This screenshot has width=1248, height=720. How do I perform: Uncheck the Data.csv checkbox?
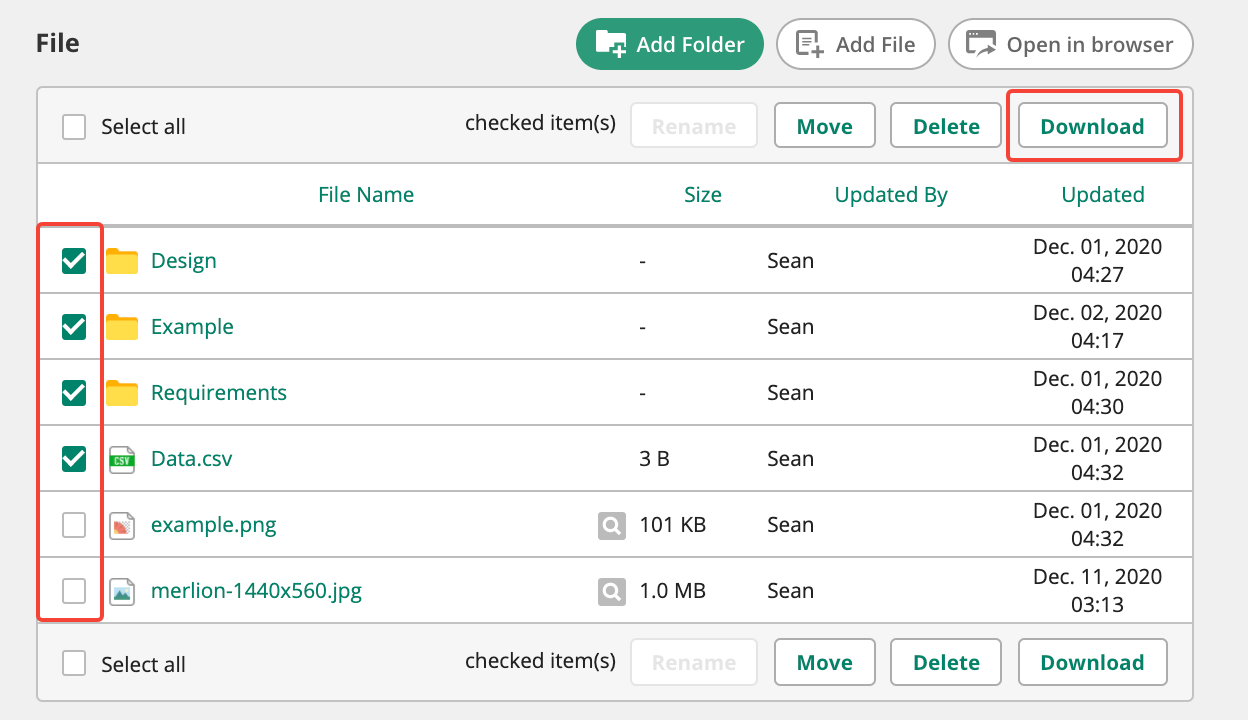(x=74, y=459)
